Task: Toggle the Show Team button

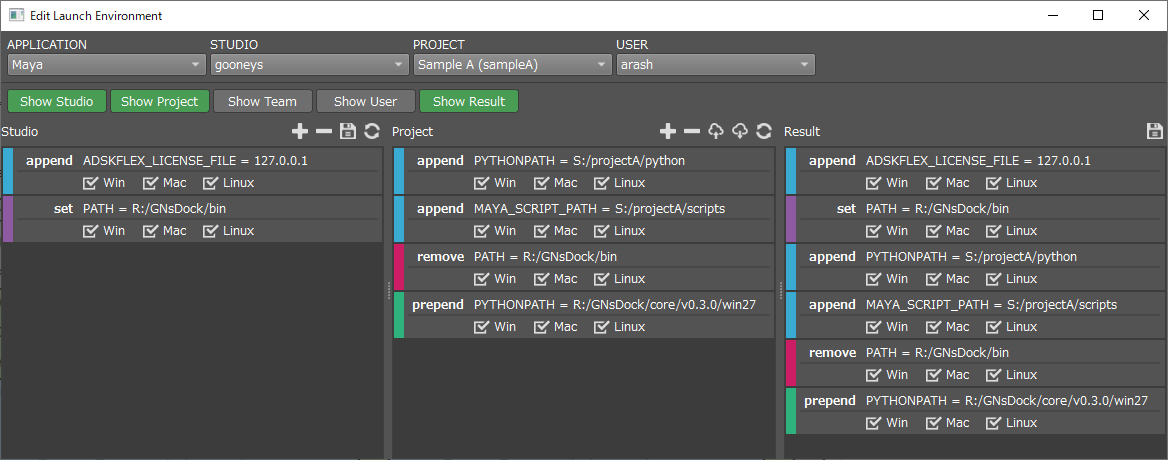Action: click(x=262, y=101)
